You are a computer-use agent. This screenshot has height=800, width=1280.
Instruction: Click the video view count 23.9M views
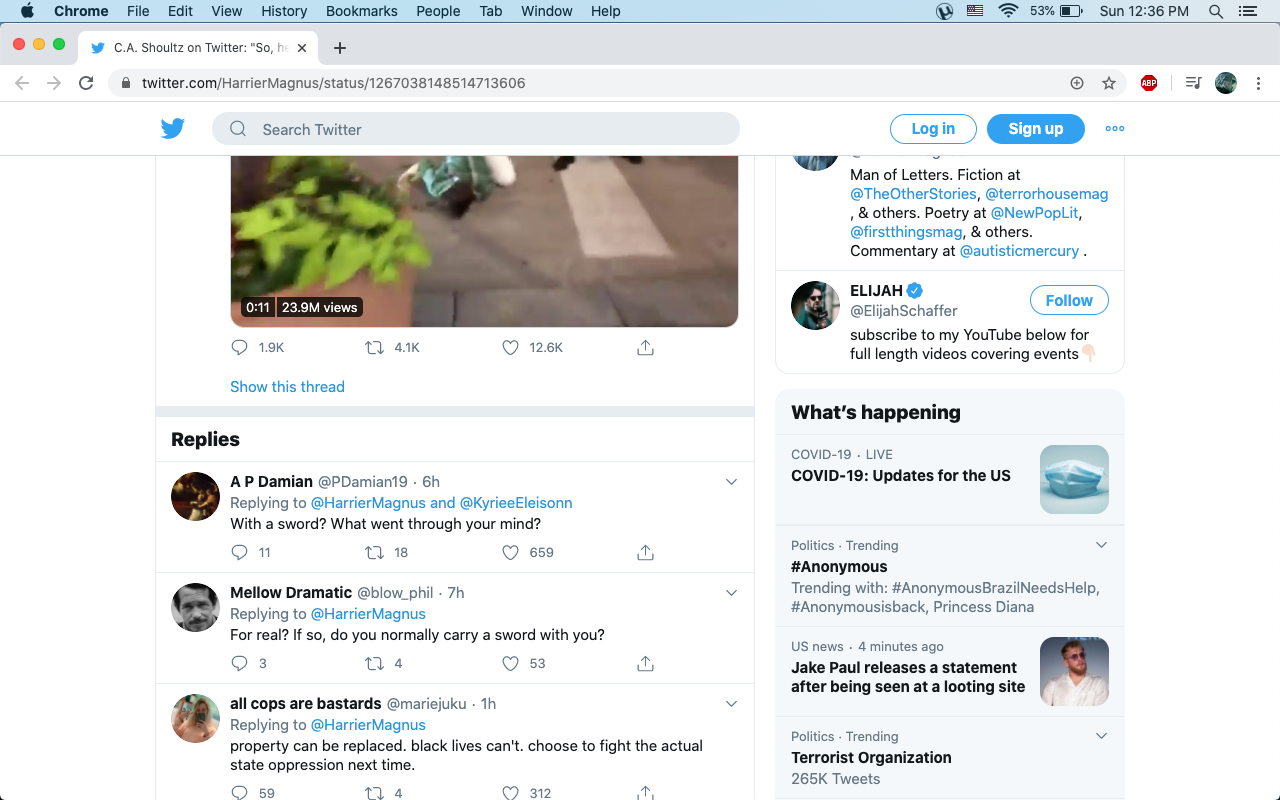point(319,307)
